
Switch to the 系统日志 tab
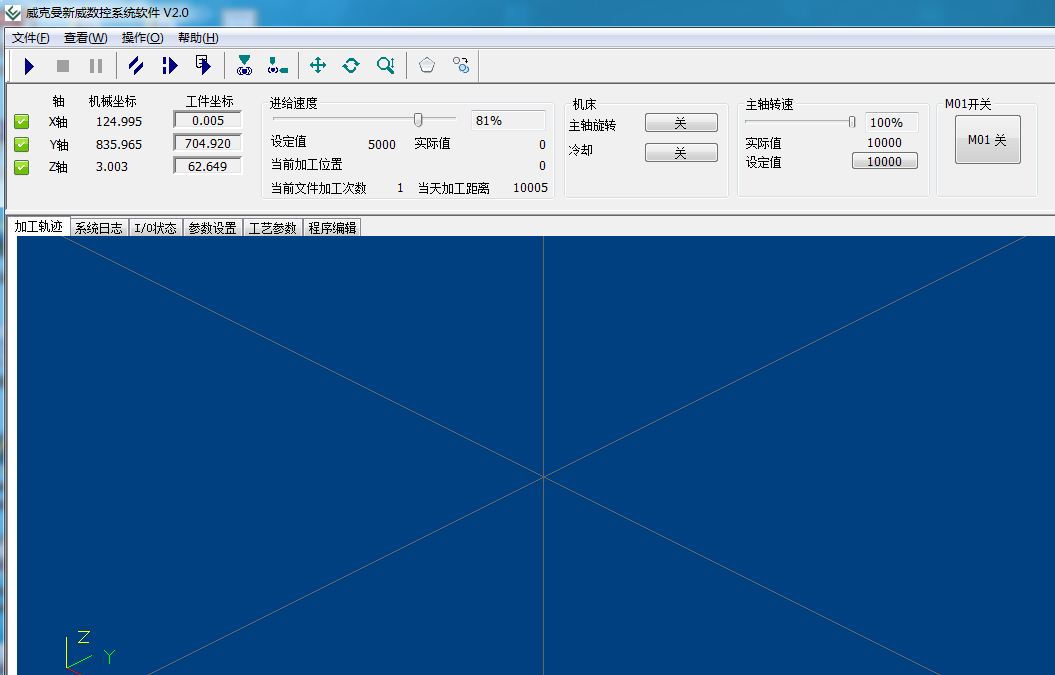point(99,228)
